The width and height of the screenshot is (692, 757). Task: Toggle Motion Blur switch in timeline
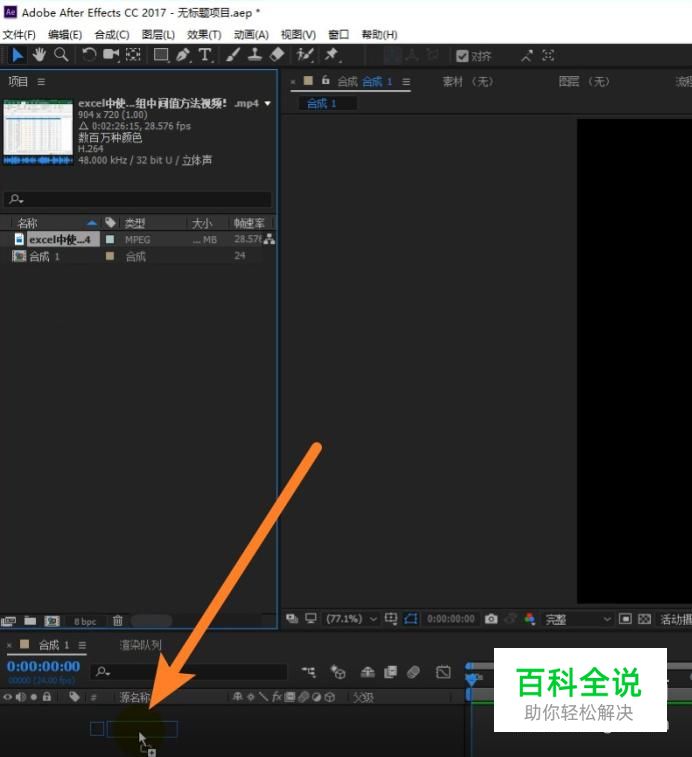(413, 672)
